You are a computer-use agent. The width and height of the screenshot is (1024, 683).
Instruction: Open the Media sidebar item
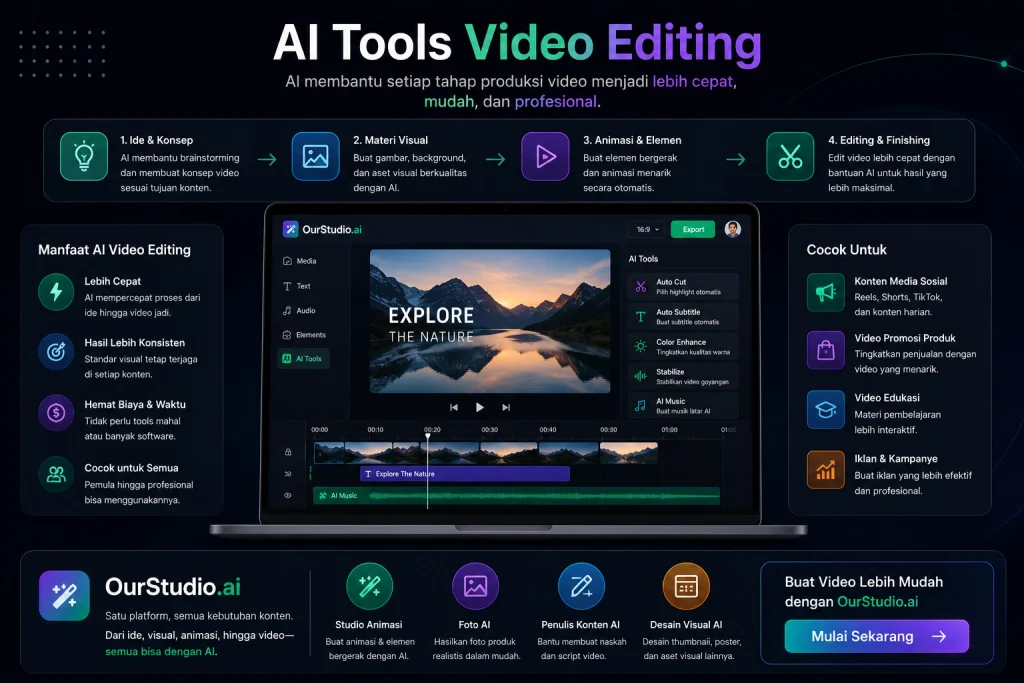click(x=300, y=261)
